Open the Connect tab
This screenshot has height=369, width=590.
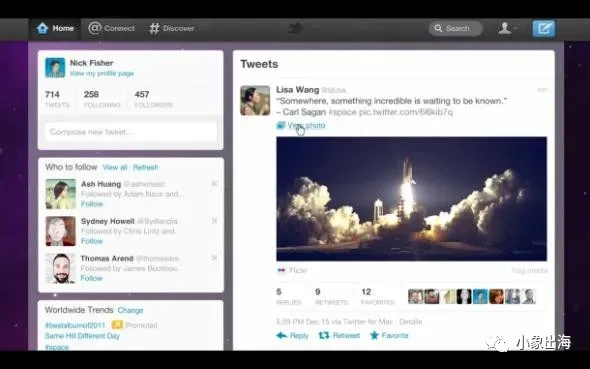click(x=111, y=28)
